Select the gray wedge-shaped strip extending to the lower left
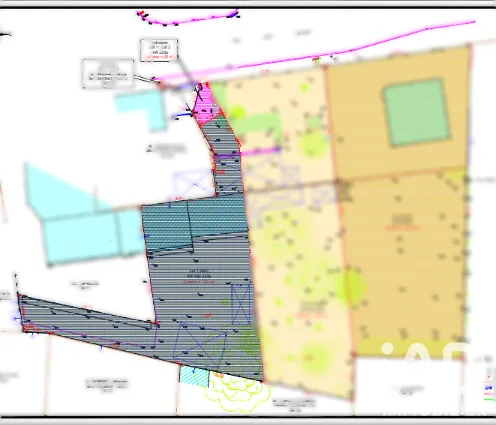Screen dimensions: 496x425 click(x=87, y=321)
